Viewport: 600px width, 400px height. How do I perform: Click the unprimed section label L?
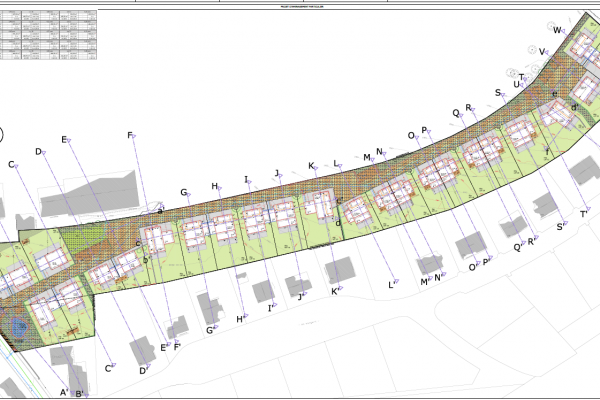click(336, 163)
